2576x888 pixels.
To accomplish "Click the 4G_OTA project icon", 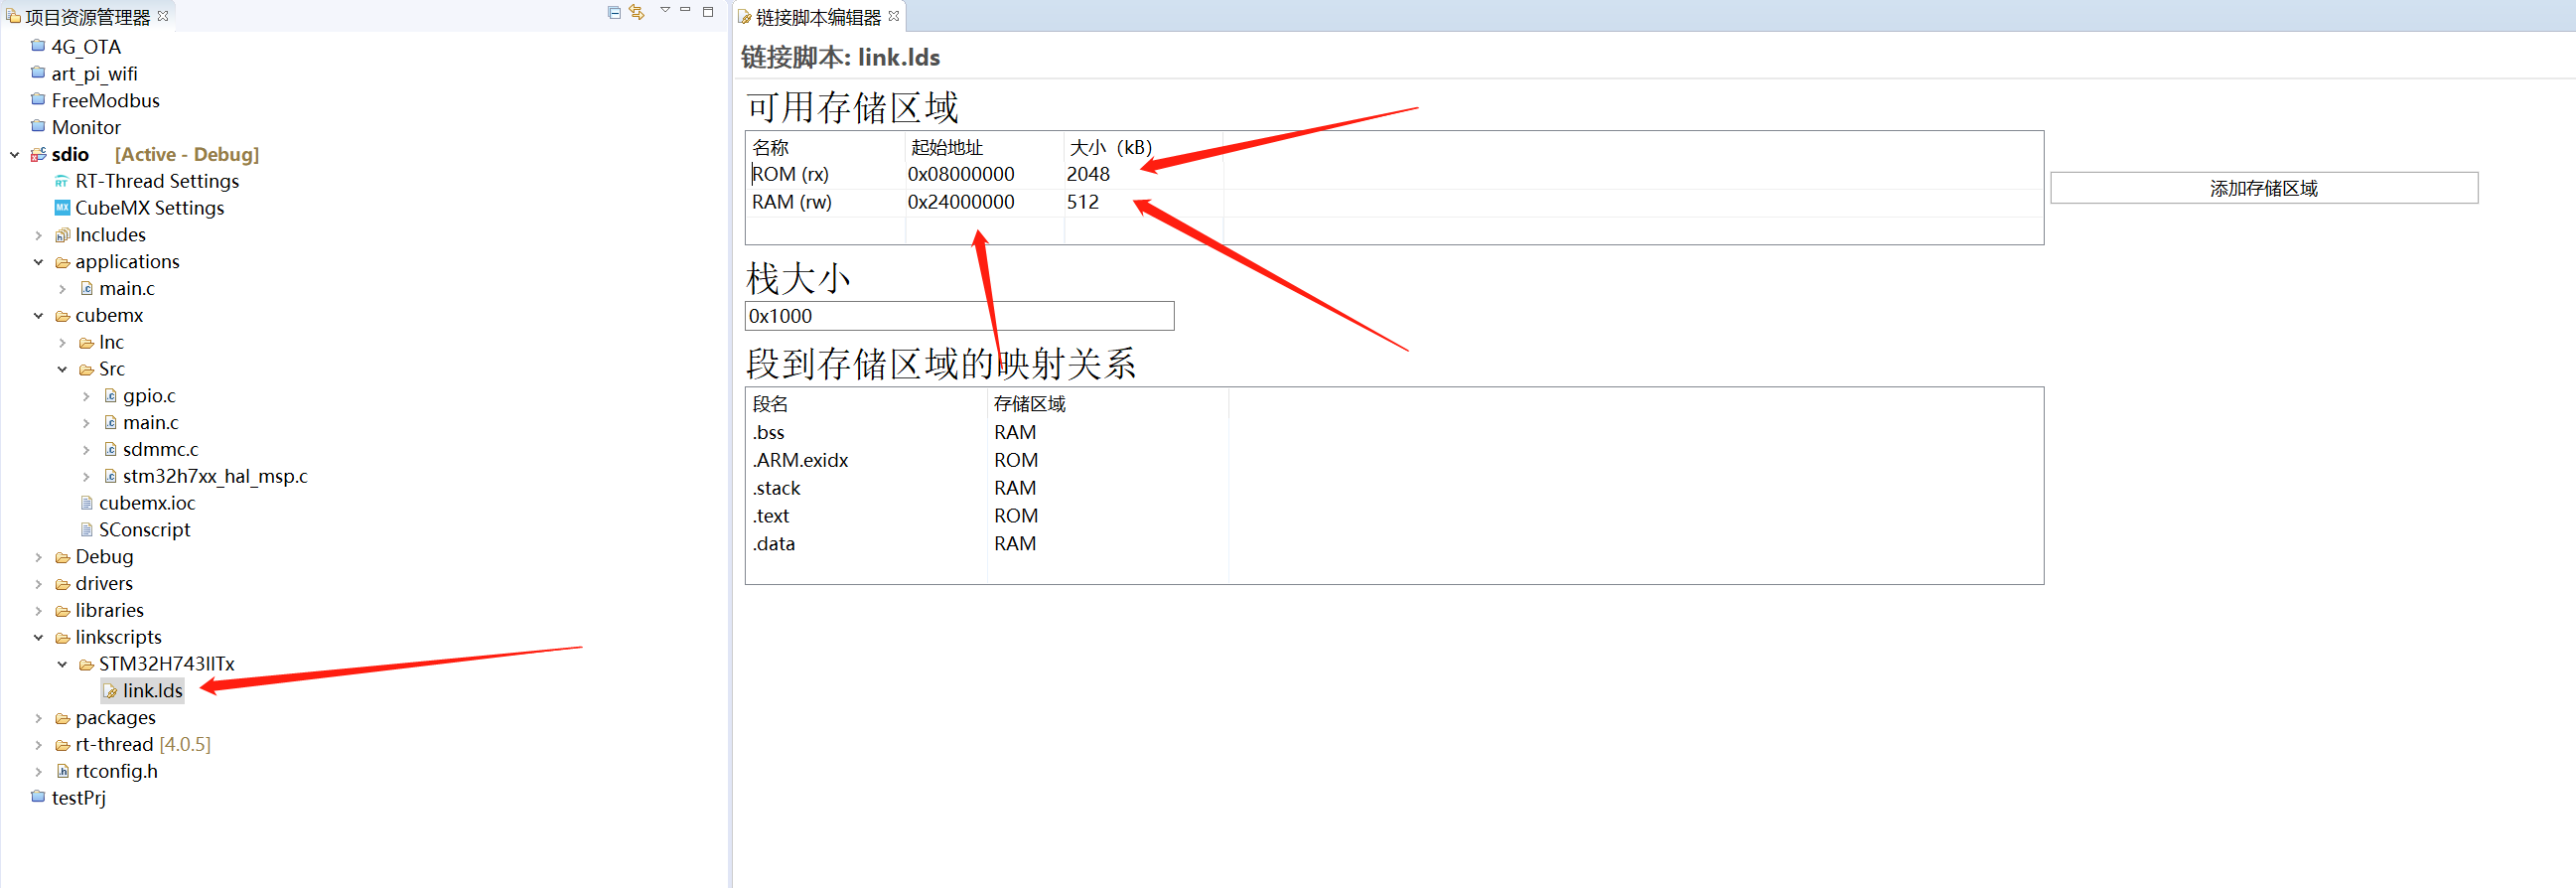I will pyautogui.click(x=38, y=45).
